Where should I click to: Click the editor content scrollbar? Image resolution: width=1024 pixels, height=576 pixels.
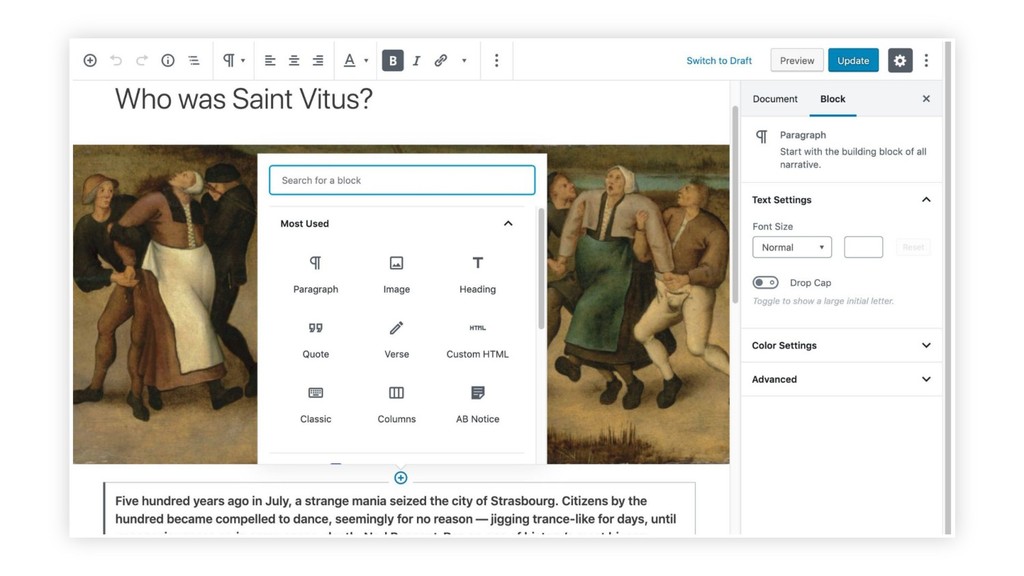click(x=735, y=204)
